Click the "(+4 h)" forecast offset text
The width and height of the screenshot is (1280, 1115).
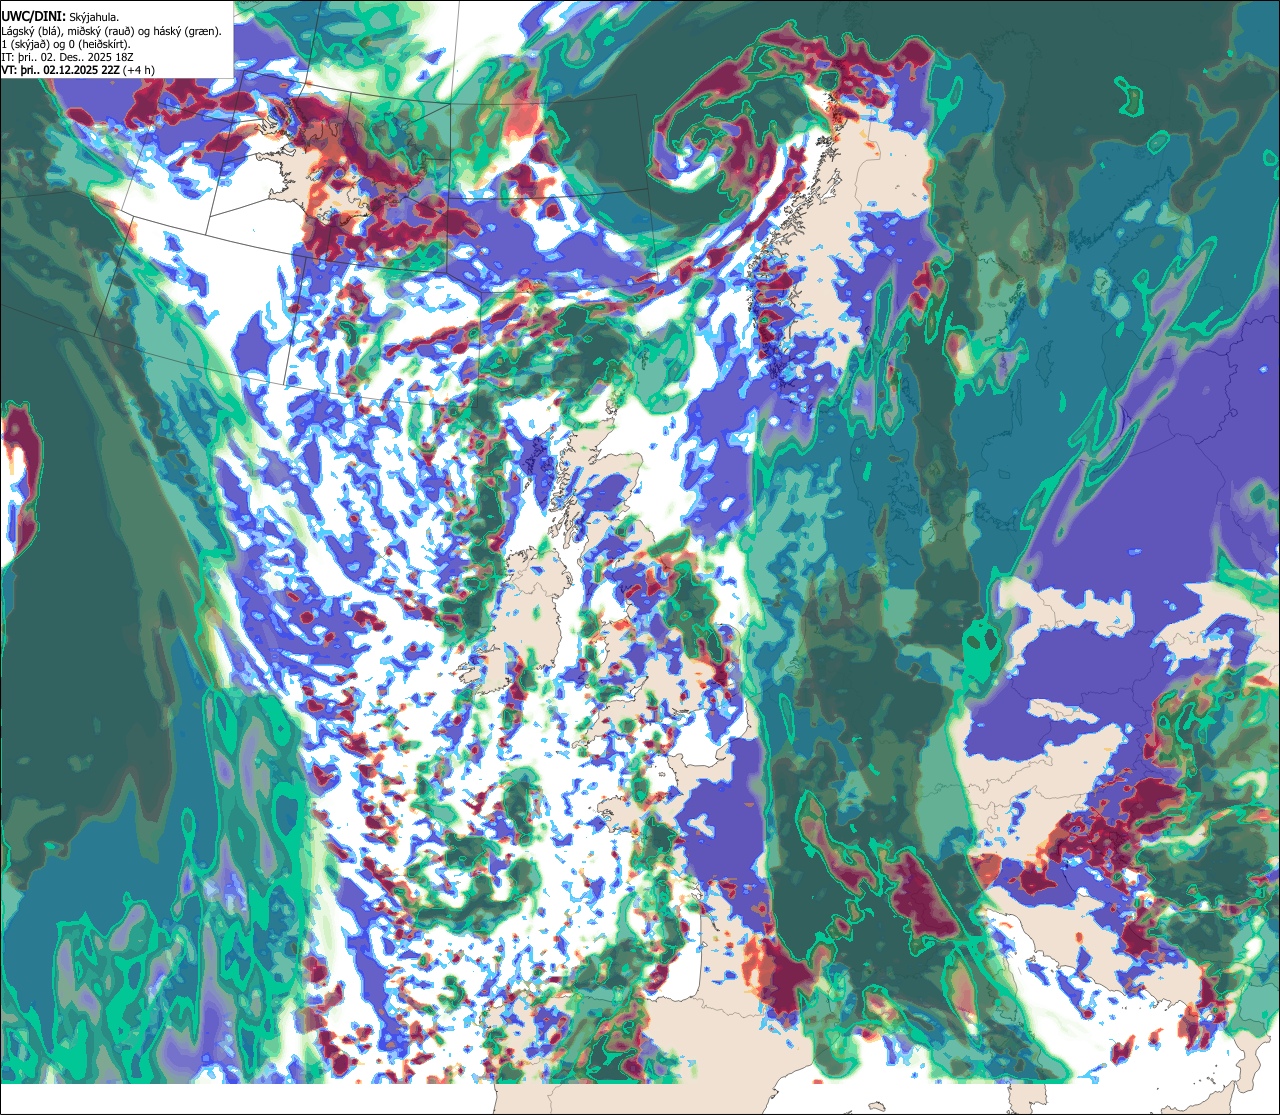(x=139, y=71)
